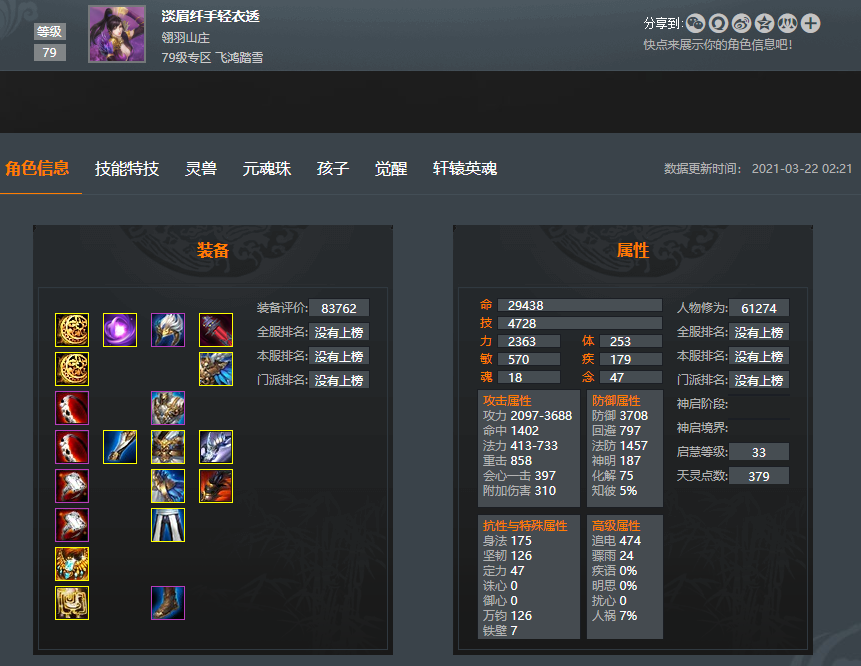
Task: Go to 觉醒 tab
Action: pyautogui.click(x=391, y=169)
